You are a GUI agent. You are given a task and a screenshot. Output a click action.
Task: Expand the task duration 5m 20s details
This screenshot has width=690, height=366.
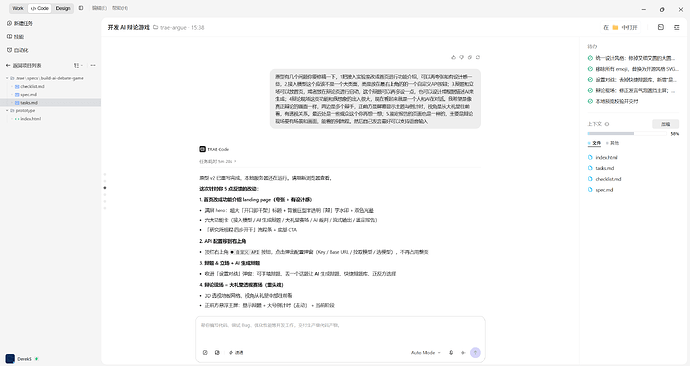click(x=218, y=161)
